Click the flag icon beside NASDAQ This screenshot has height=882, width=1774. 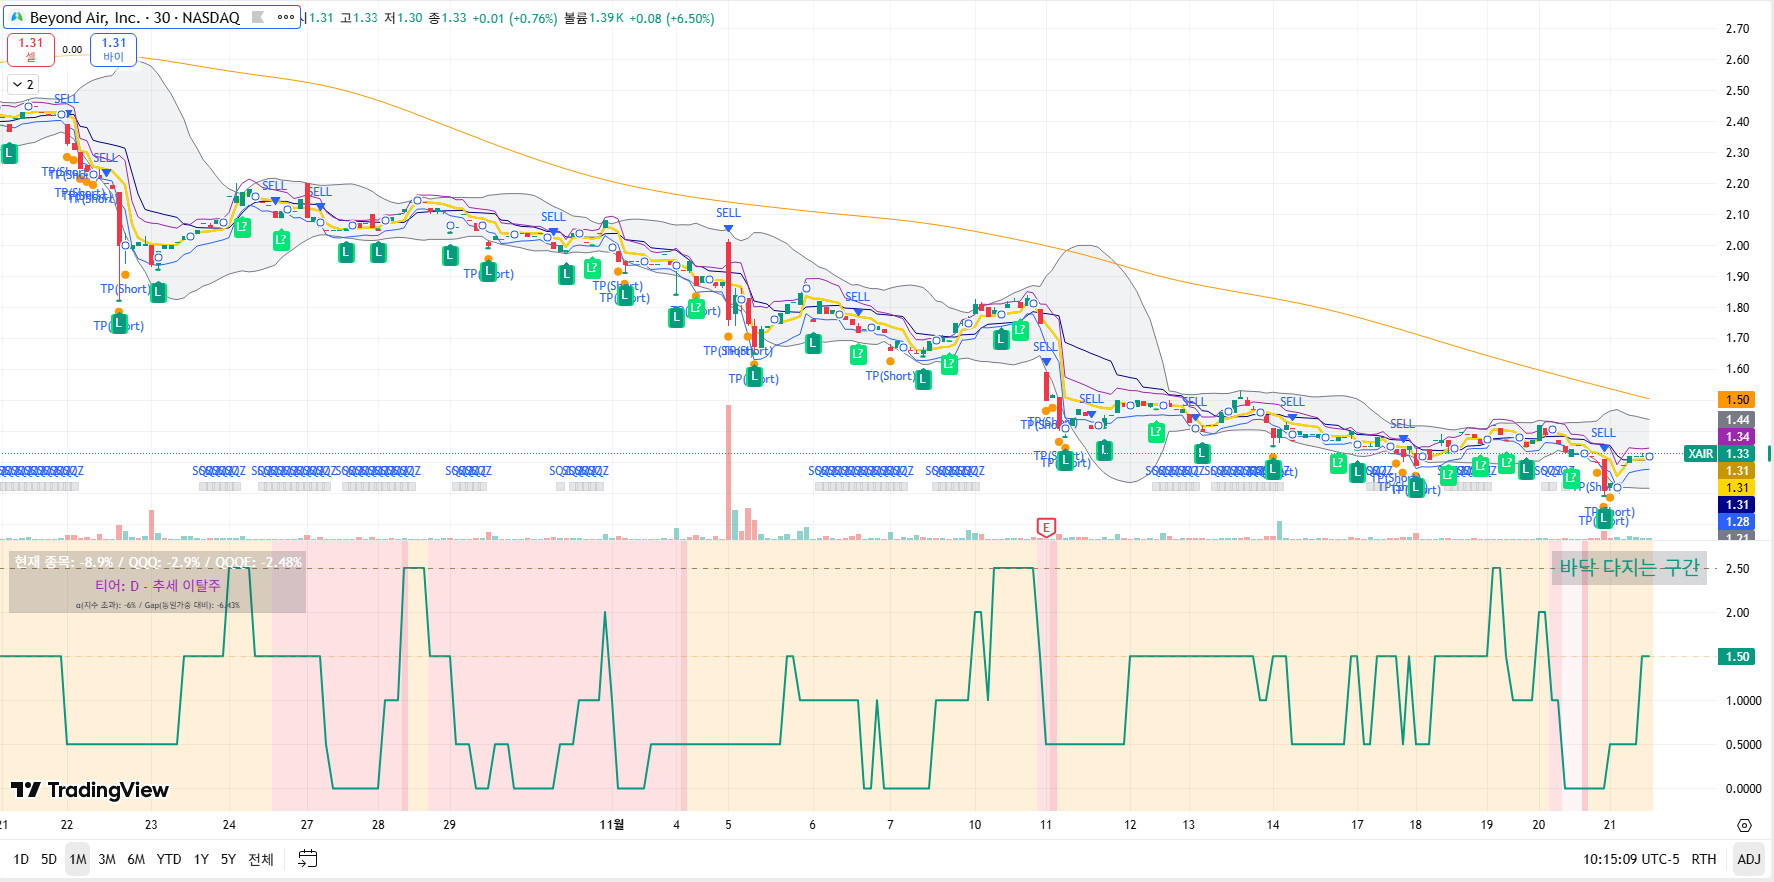click(258, 17)
